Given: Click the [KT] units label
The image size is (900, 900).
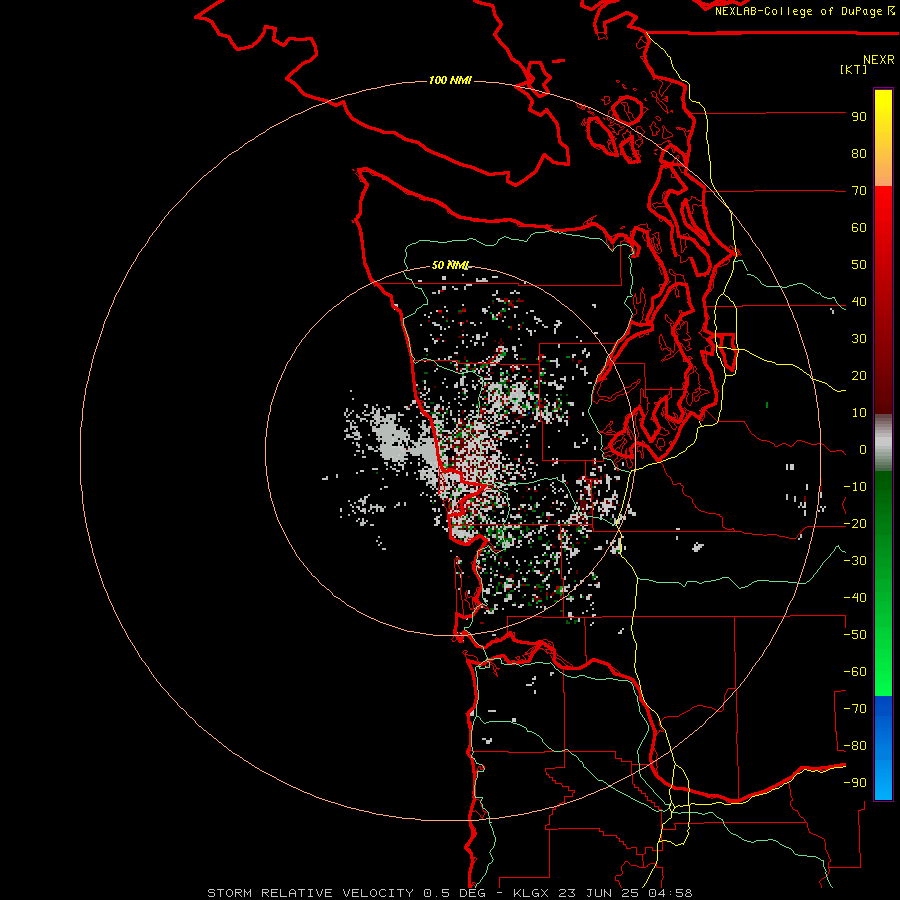Looking at the screenshot, I should coord(853,69).
